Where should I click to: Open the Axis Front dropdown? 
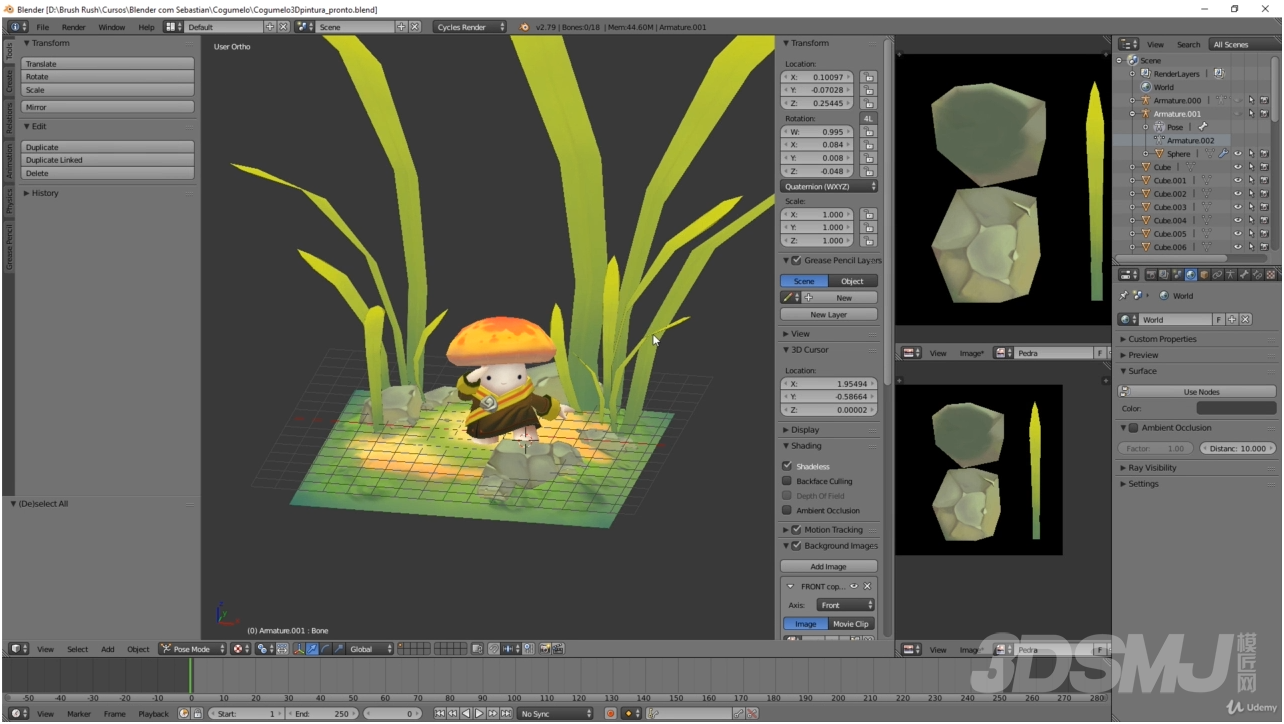click(846, 605)
